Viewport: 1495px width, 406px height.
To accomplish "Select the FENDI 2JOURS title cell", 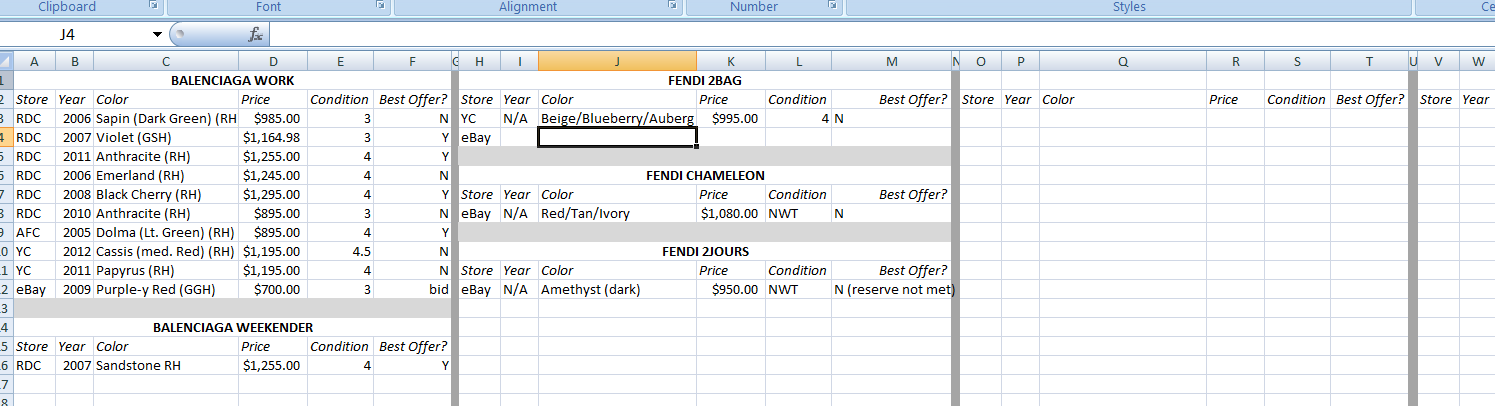I will tap(705, 251).
